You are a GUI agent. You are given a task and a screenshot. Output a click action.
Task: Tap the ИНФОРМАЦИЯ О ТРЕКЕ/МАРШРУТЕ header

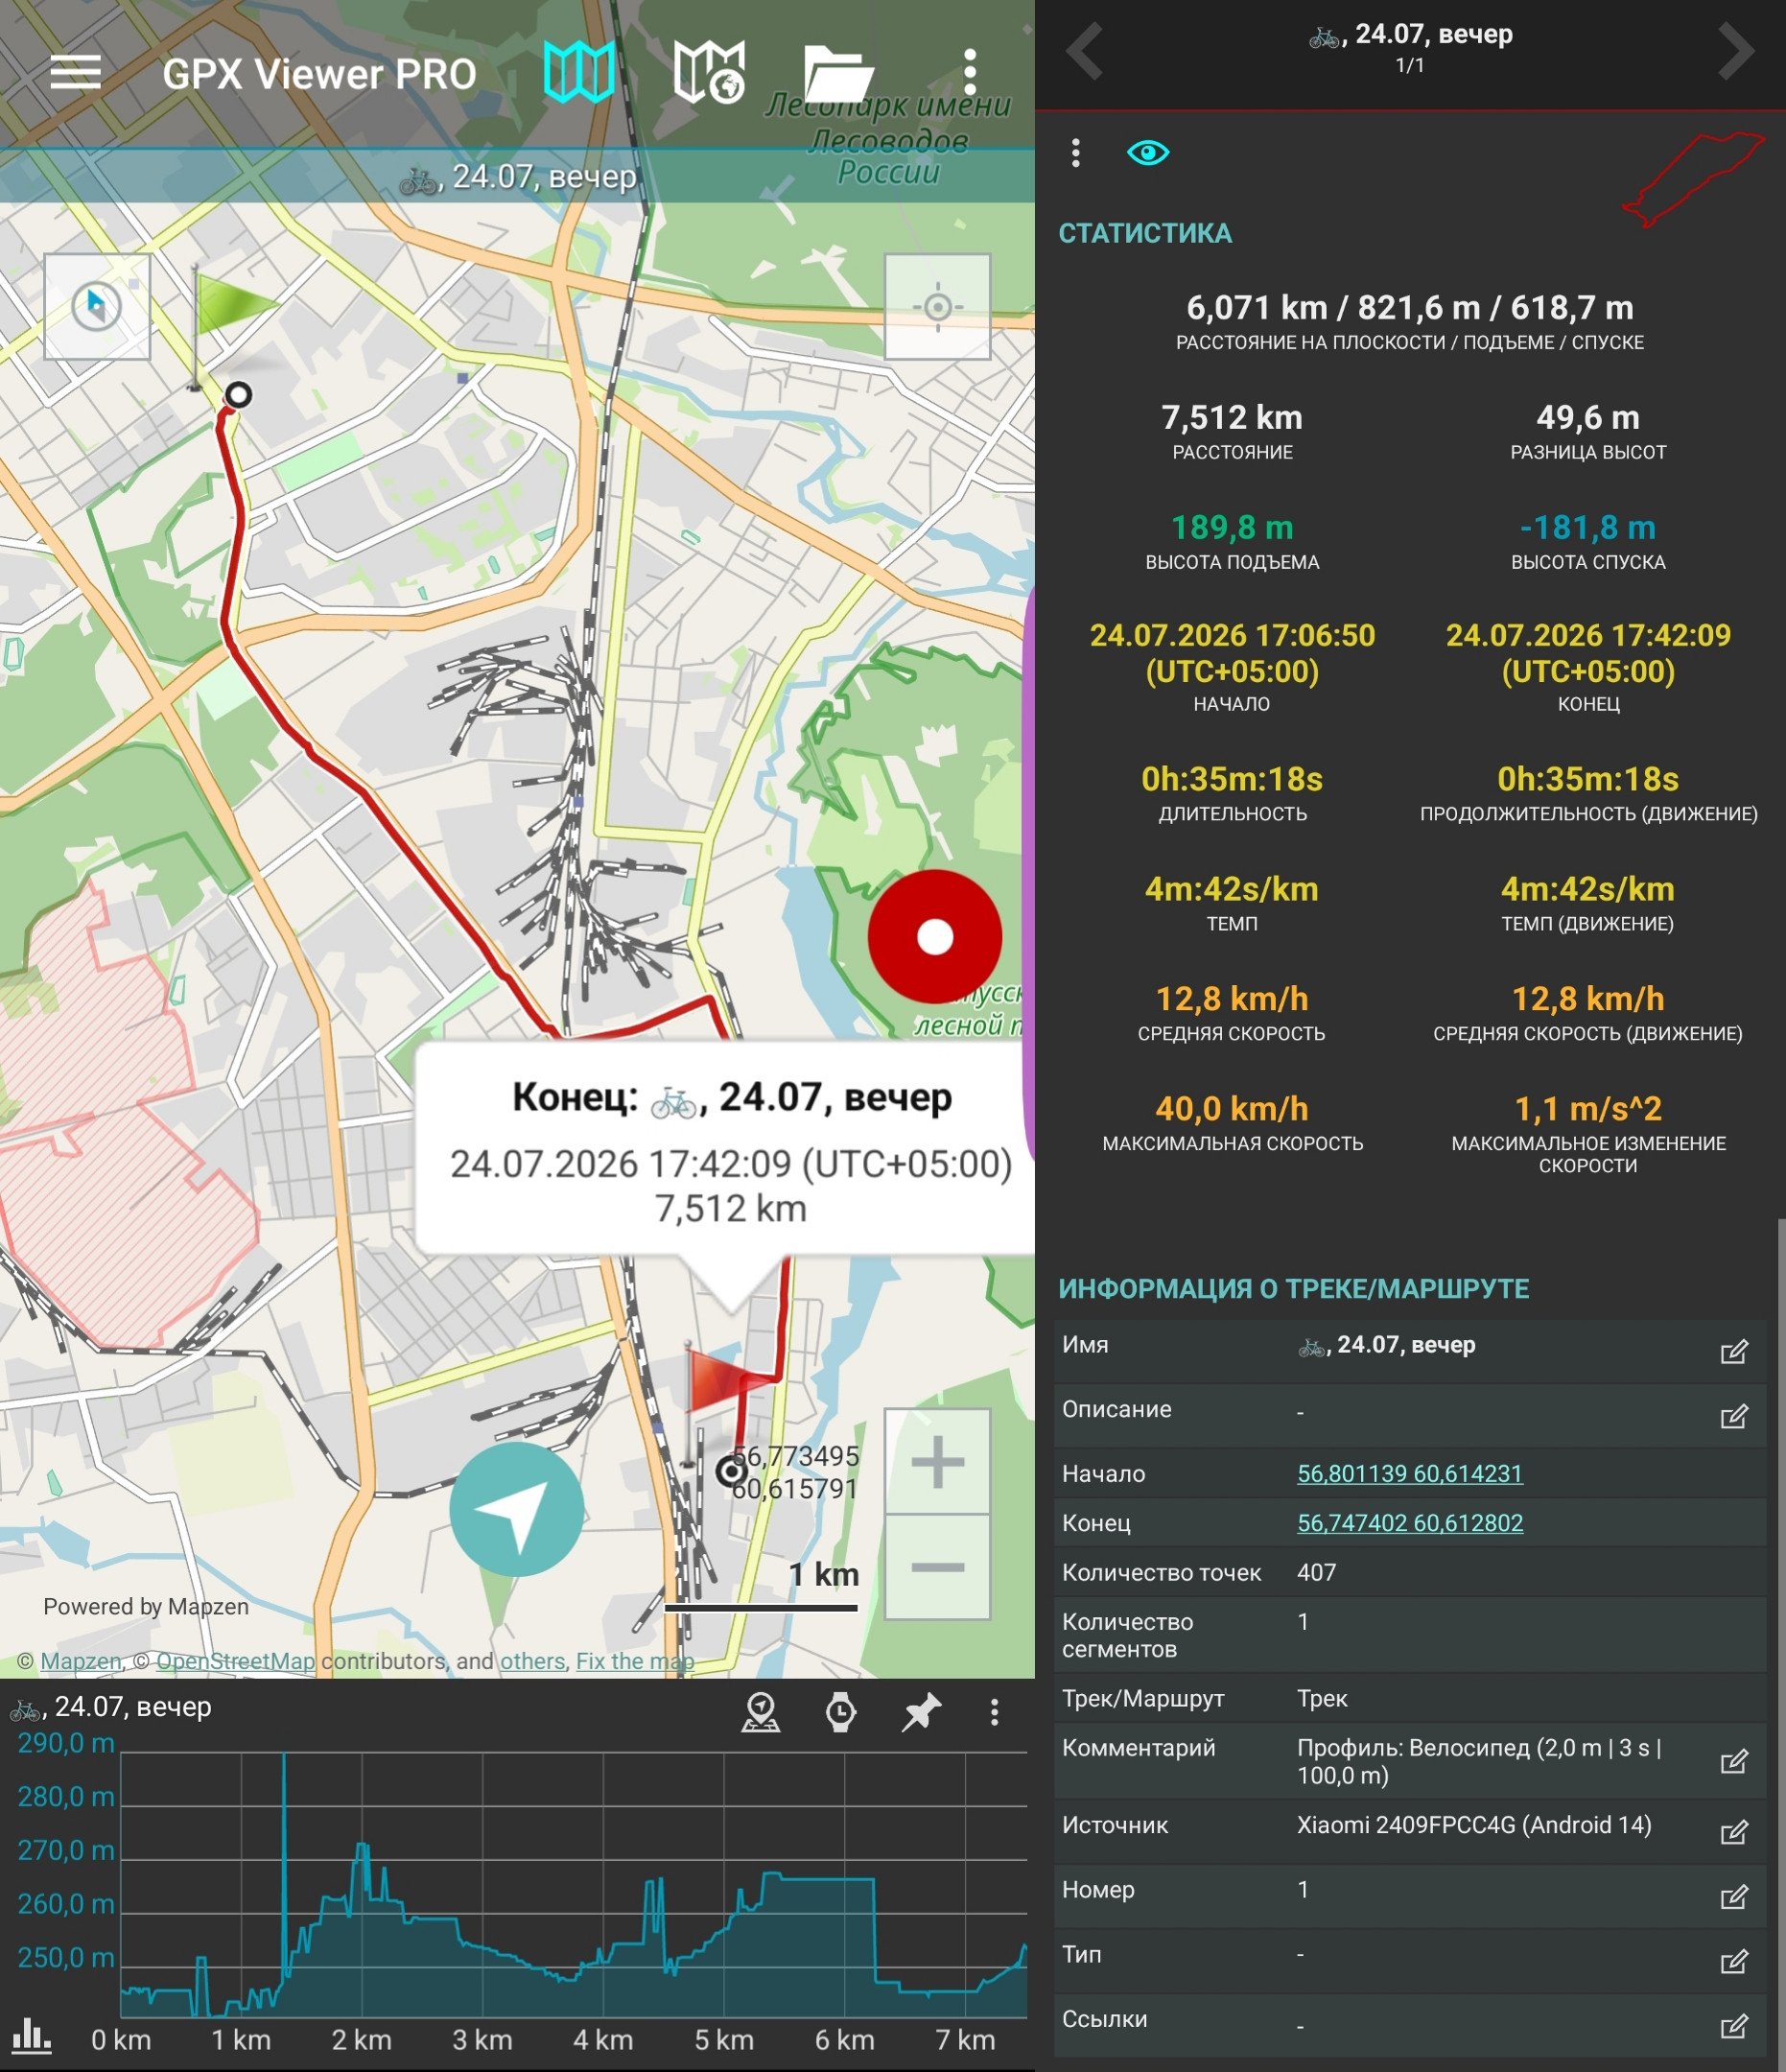pos(1294,1288)
